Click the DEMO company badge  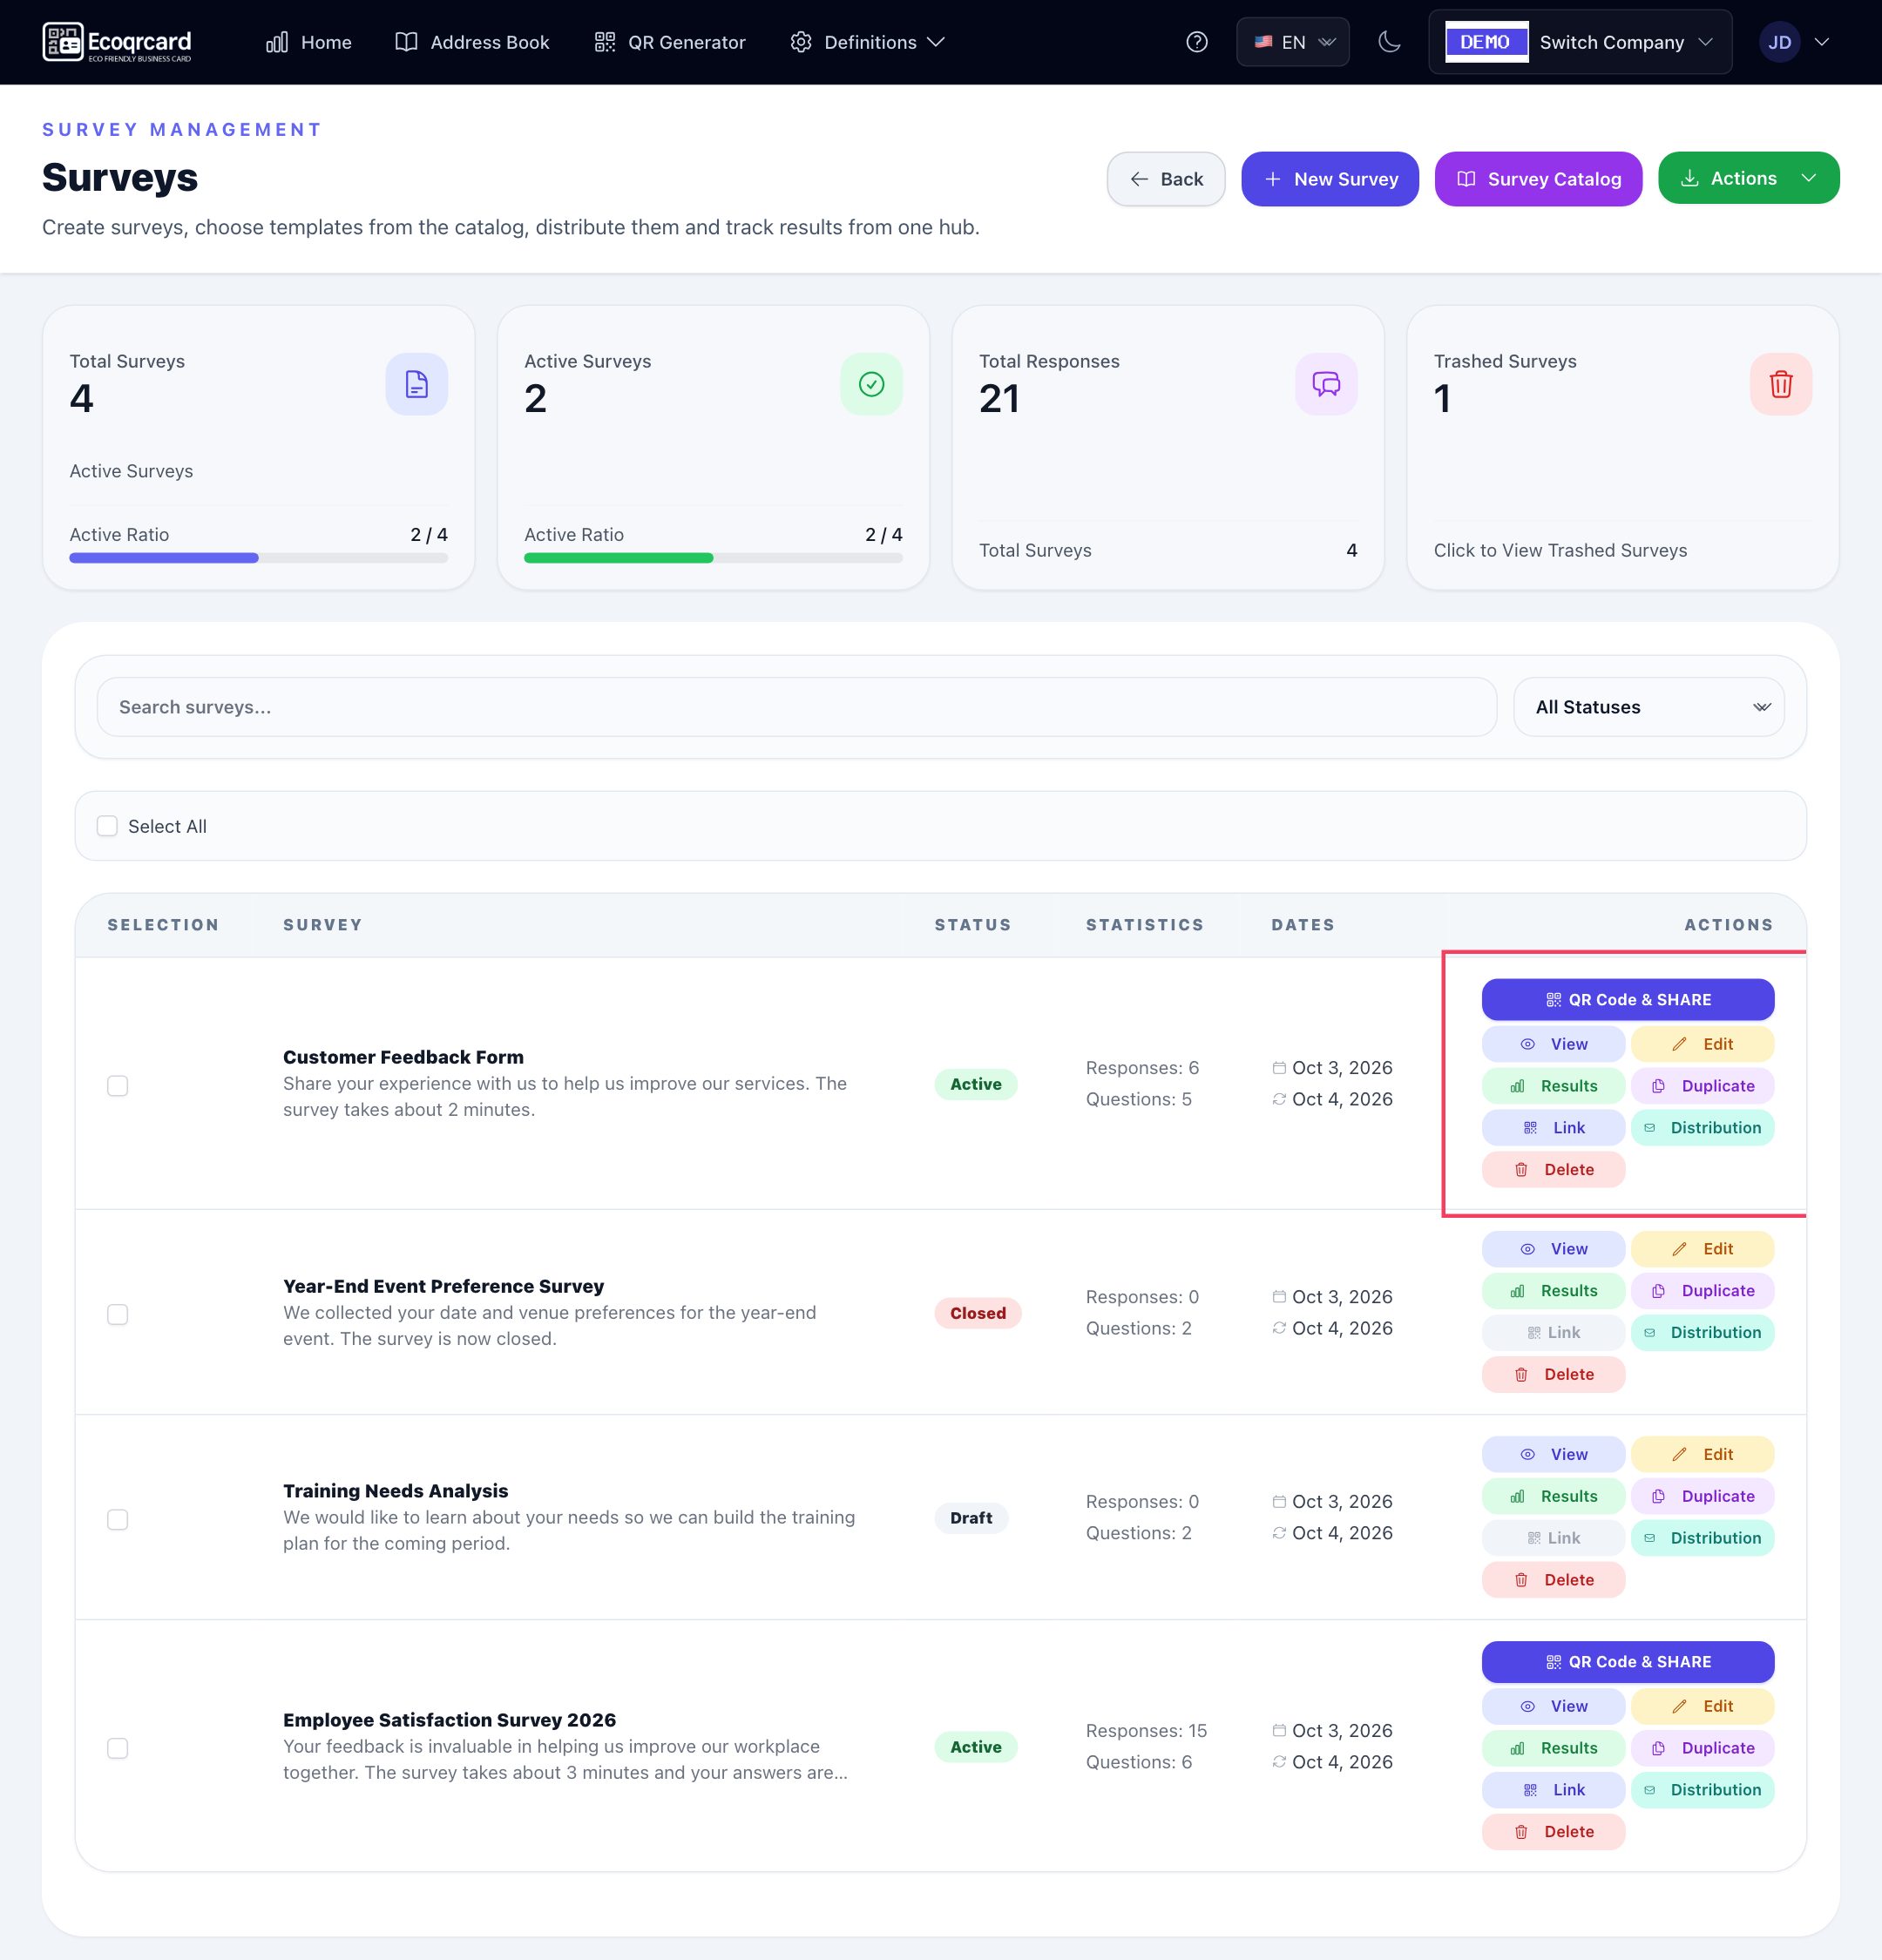point(1486,42)
